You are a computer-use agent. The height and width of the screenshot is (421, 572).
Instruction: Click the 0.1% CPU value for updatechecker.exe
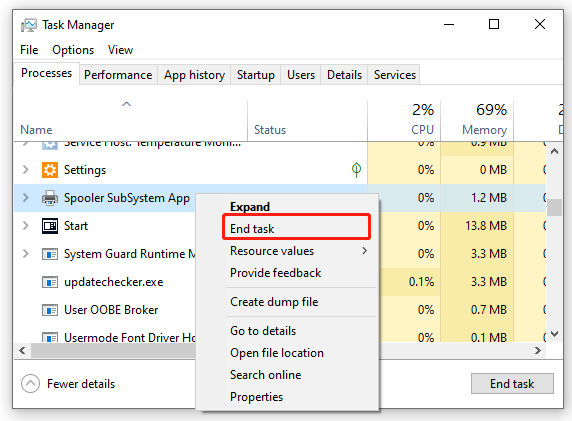click(x=421, y=282)
